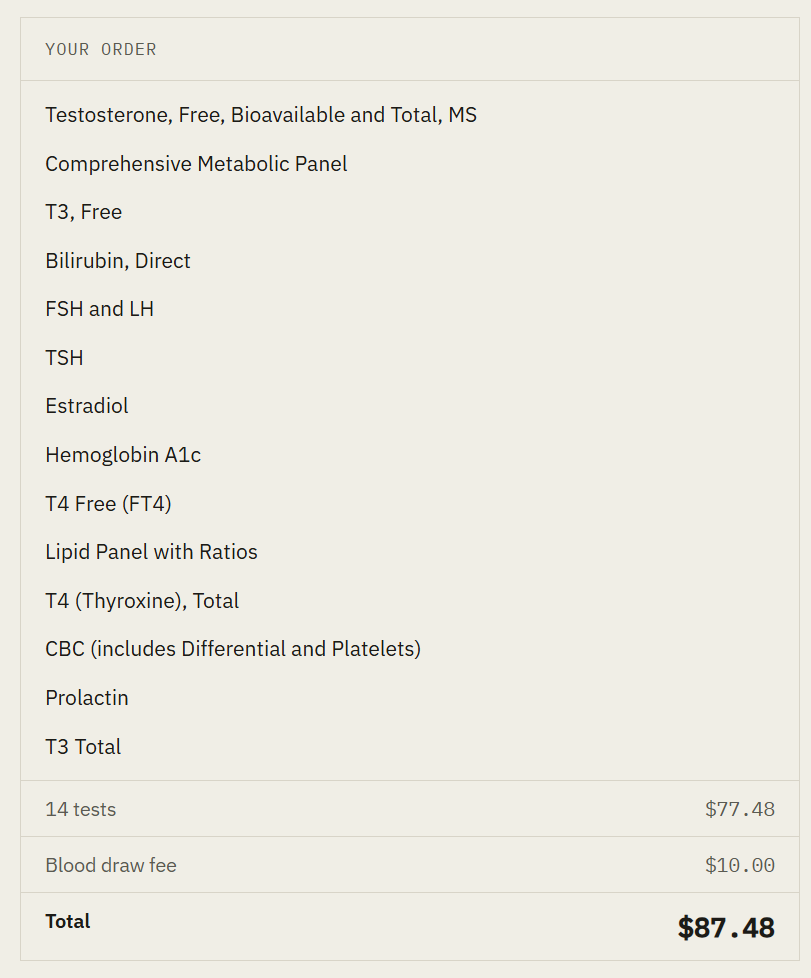Select CBC with Differential and Platelets
This screenshot has width=811, height=978.
[233, 649]
